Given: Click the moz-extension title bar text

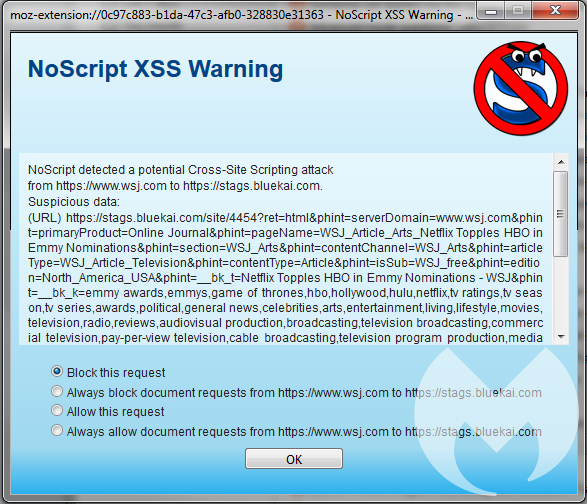Looking at the screenshot, I should (x=241, y=15).
